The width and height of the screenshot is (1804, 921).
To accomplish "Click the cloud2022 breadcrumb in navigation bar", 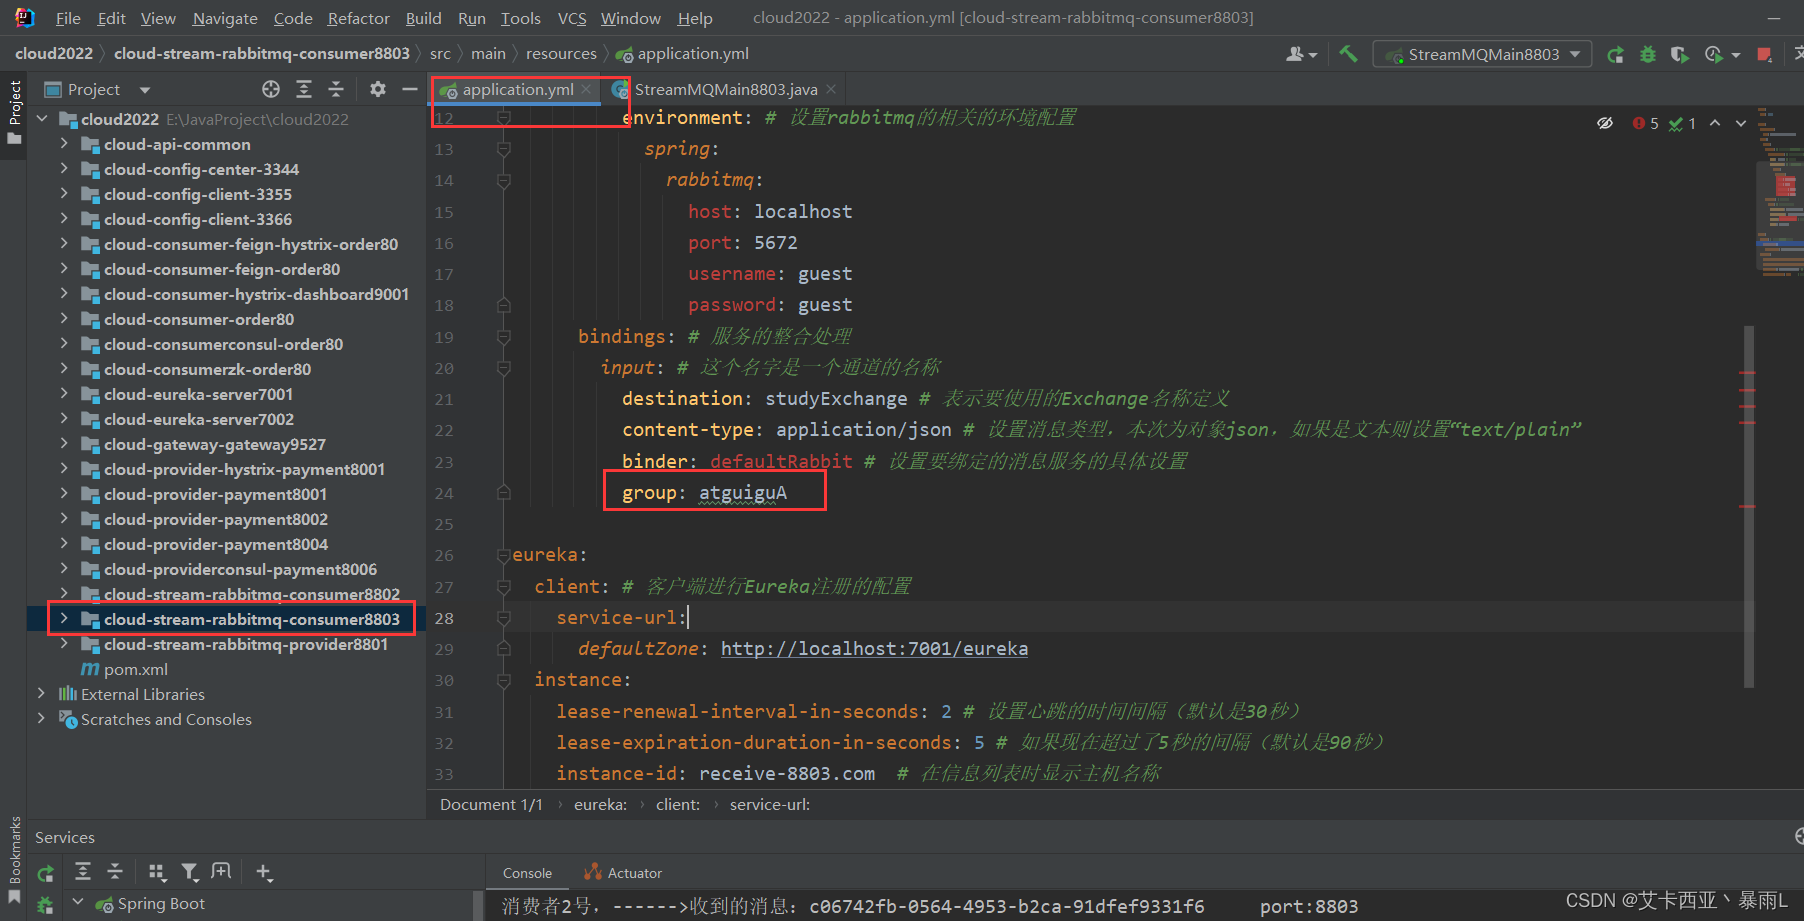I will (54, 54).
